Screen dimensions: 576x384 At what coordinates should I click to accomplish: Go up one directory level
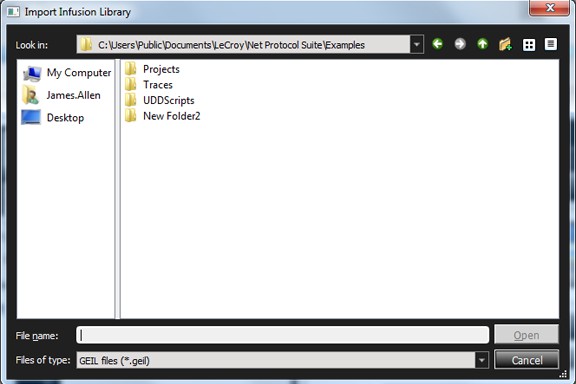482,44
